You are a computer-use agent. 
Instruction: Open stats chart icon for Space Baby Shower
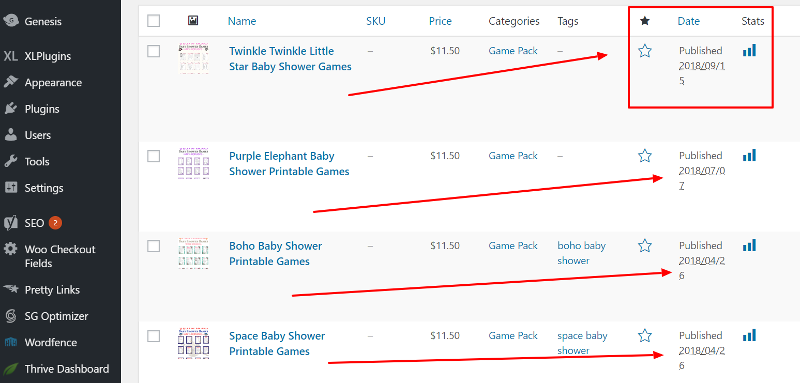[x=749, y=335]
